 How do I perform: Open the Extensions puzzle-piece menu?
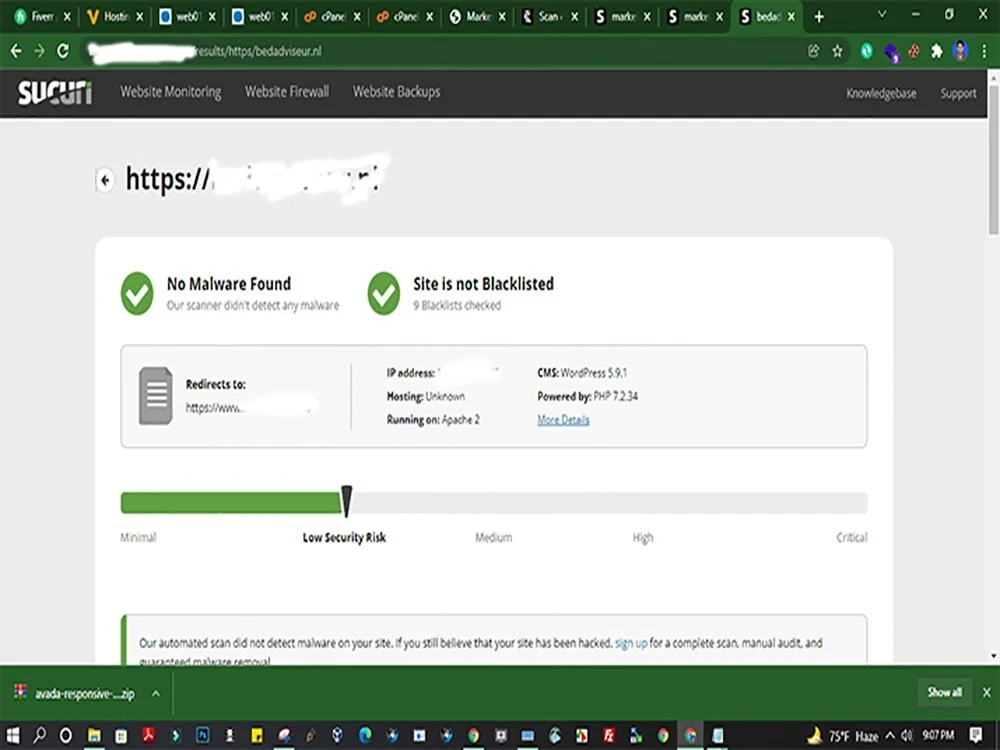coord(937,51)
